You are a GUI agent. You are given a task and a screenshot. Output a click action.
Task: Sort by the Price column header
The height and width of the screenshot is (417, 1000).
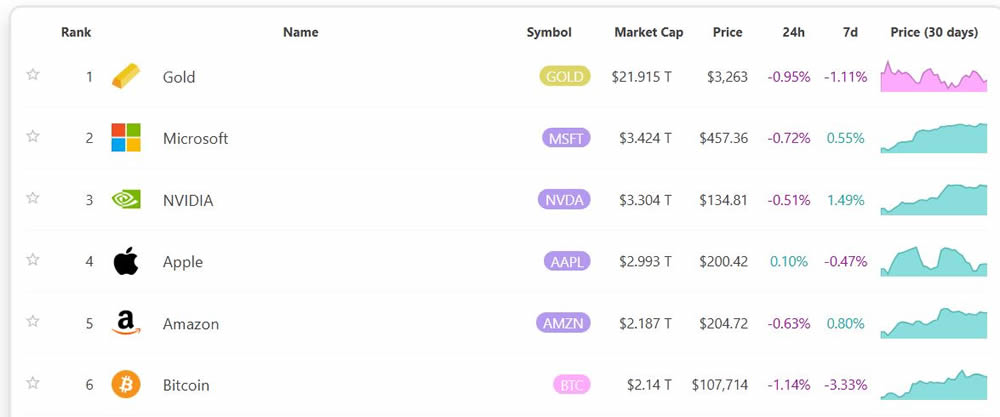click(727, 32)
